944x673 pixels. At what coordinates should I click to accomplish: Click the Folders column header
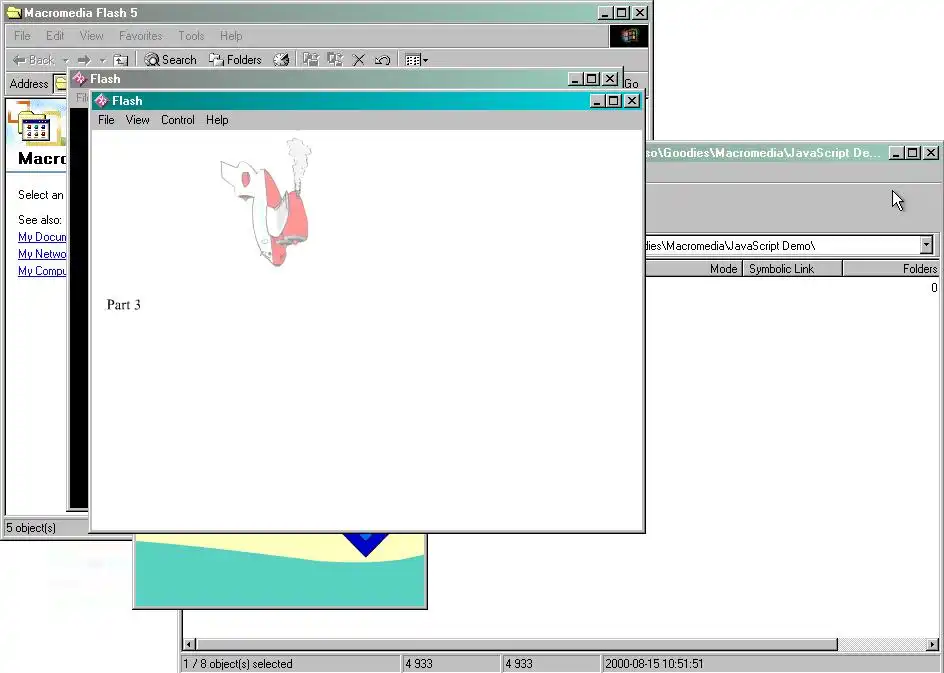click(892, 268)
